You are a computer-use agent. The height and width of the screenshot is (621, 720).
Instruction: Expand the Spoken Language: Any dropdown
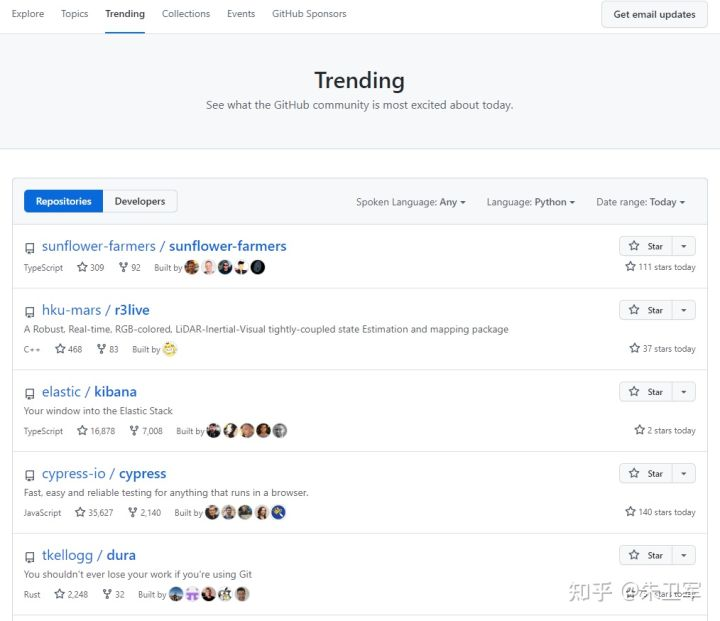pos(411,202)
